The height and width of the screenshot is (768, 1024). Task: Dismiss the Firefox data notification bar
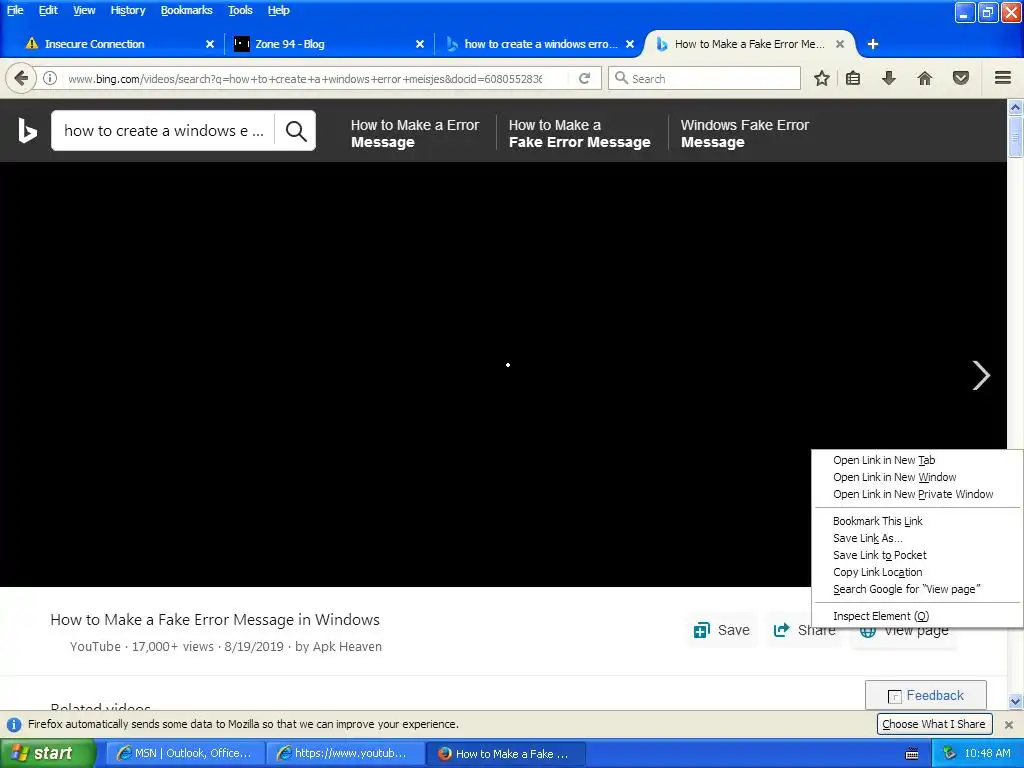1009,724
